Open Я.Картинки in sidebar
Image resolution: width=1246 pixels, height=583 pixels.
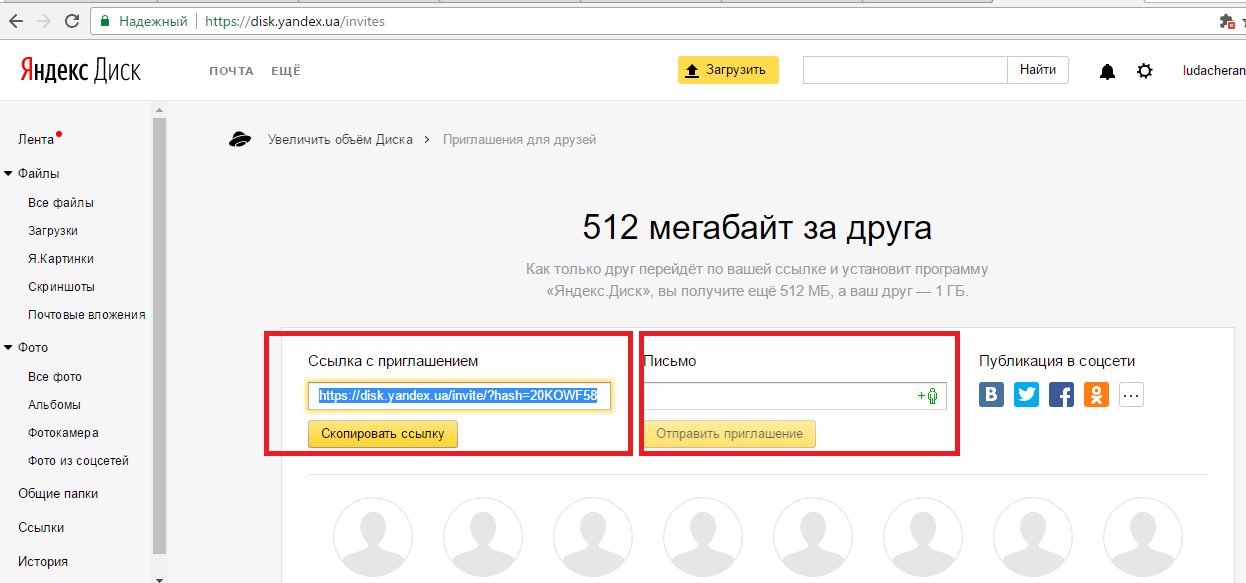61,259
